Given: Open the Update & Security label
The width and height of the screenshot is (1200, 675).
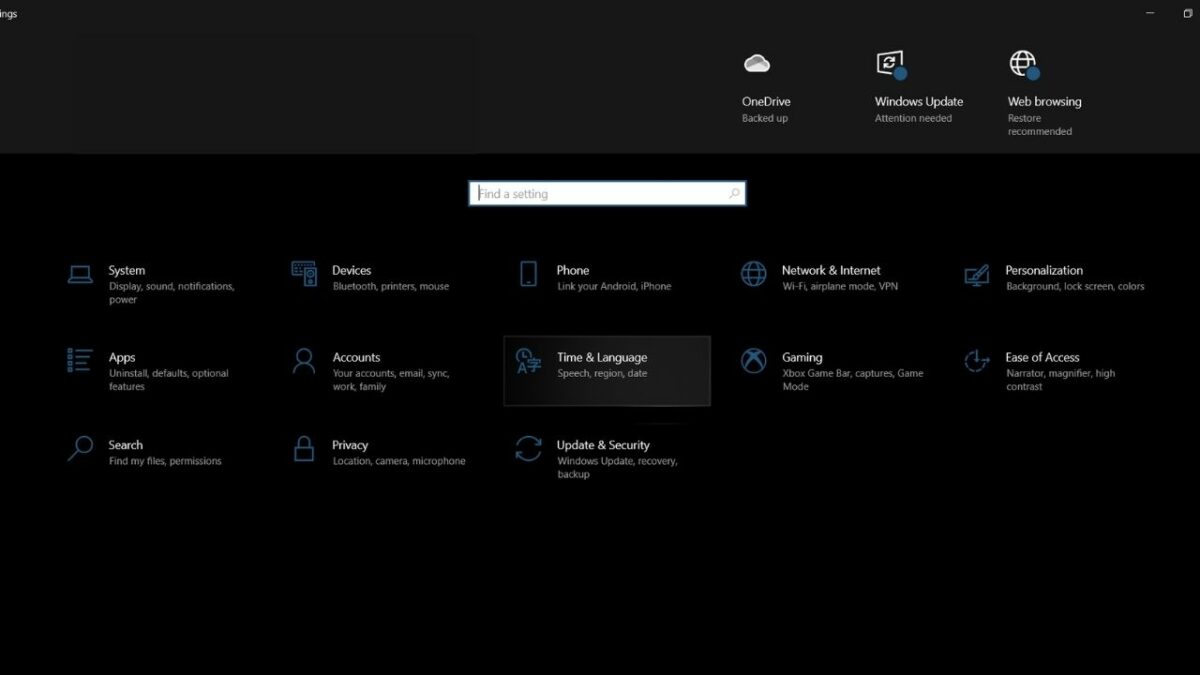Looking at the screenshot, I should point(603,445).
